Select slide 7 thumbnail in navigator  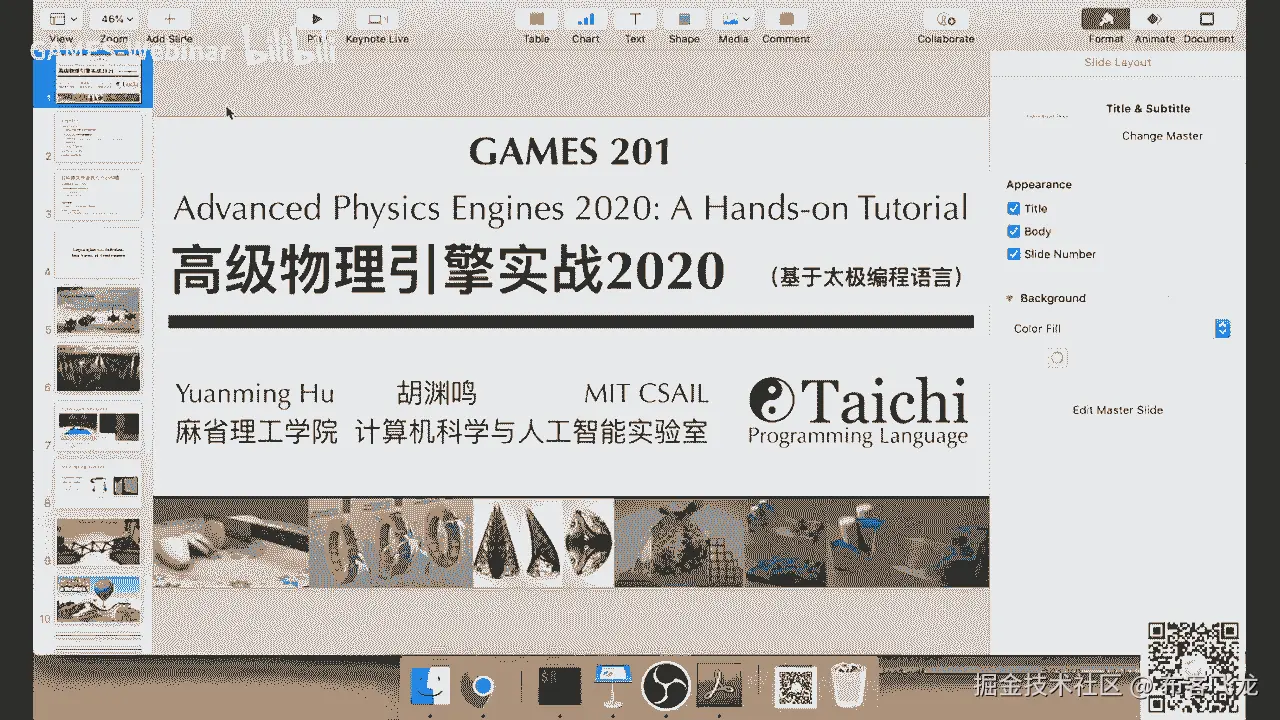(x=97, y=426)
